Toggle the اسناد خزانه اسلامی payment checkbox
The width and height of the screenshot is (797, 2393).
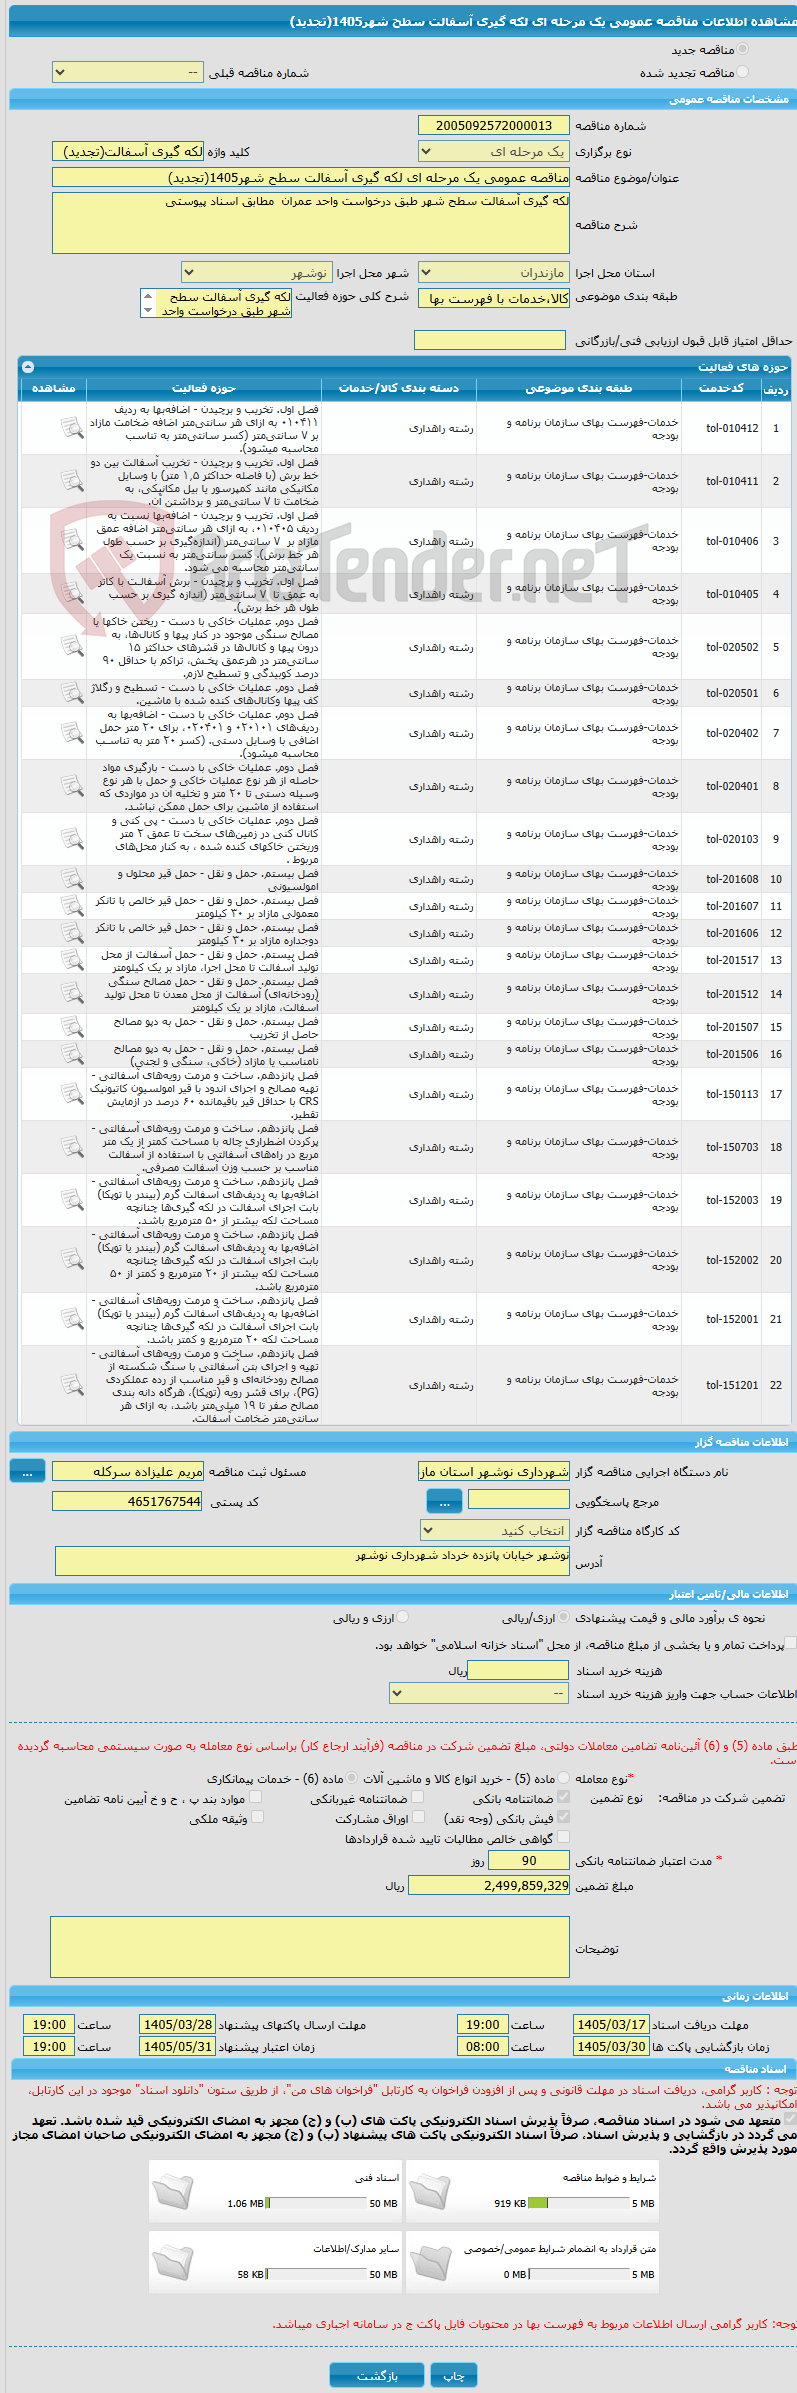[x=790, y=1643]
